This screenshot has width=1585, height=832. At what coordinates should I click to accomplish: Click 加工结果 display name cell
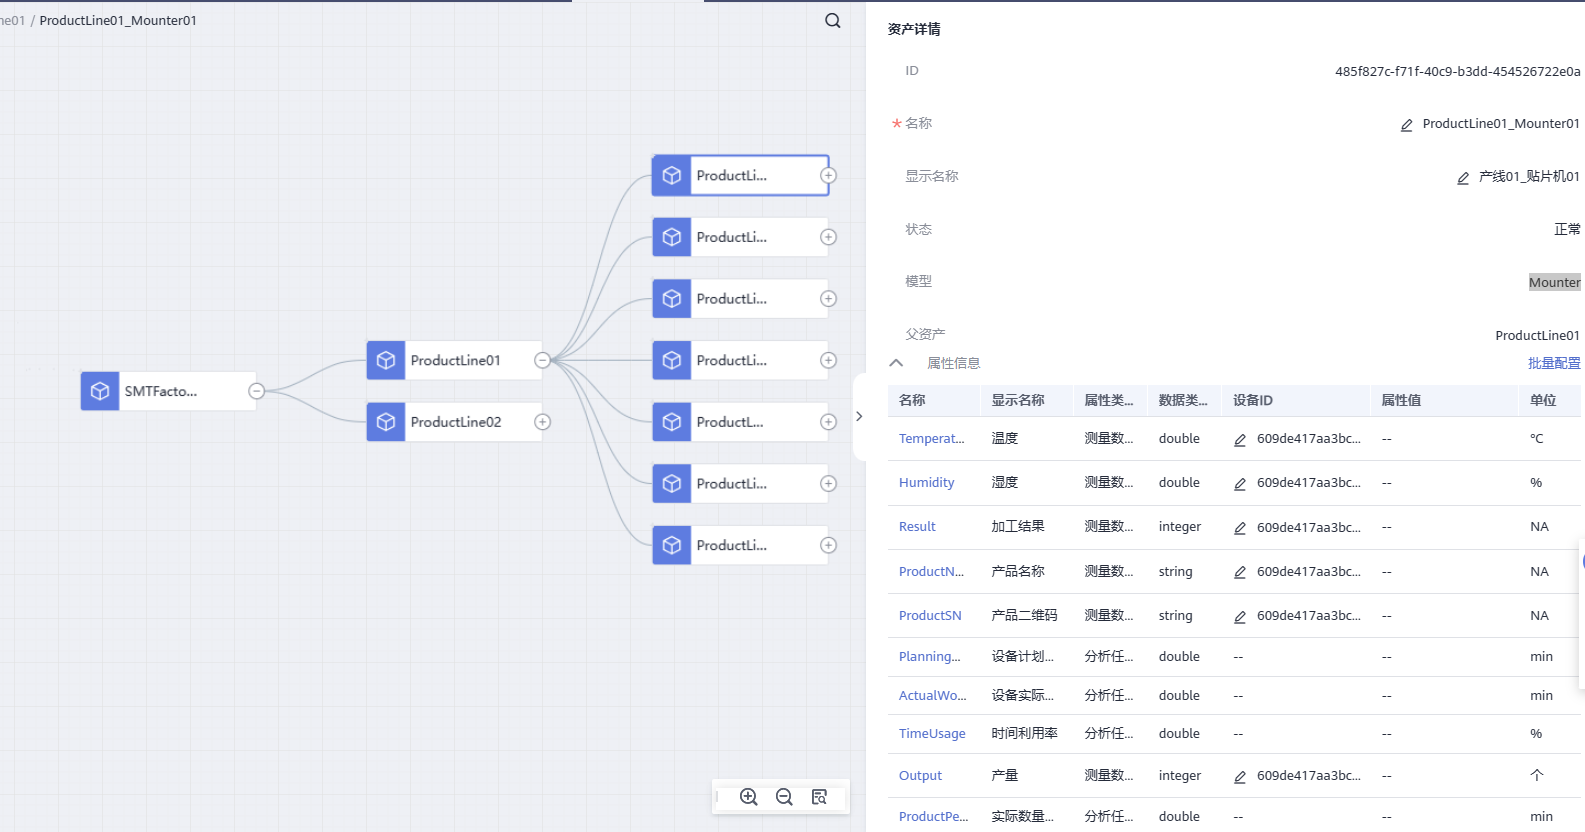(x=1018, y=526)
